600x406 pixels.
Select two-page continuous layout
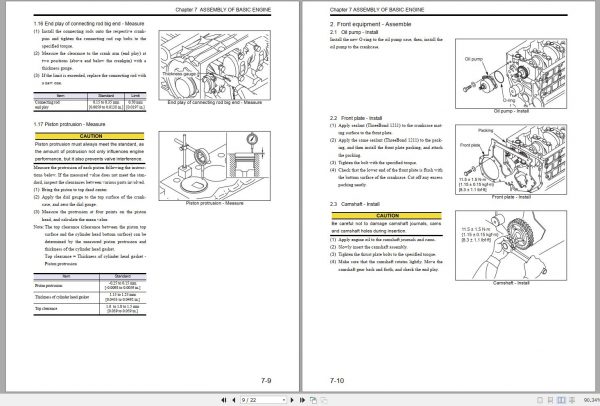572,400
